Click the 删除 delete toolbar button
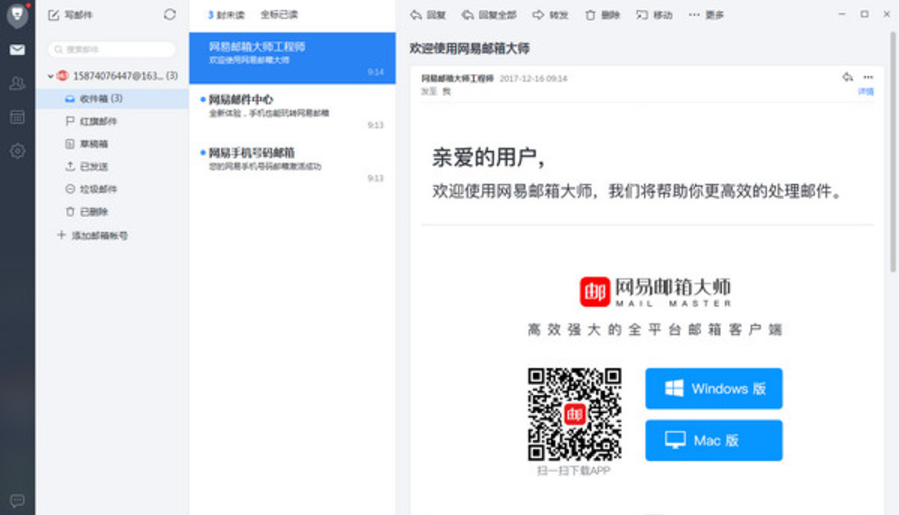Viewport: 899px width, 515px height. (x=603, y=15)
